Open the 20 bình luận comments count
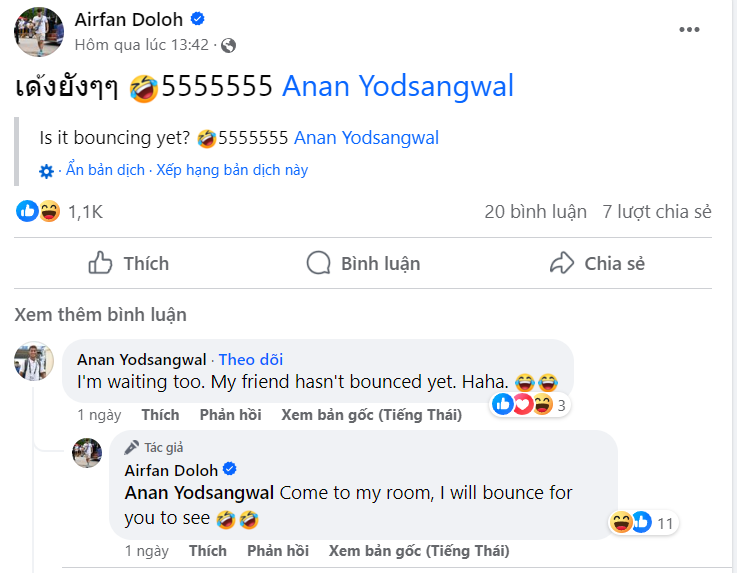Viewport: 737px width, 573px height. [535, 212]
